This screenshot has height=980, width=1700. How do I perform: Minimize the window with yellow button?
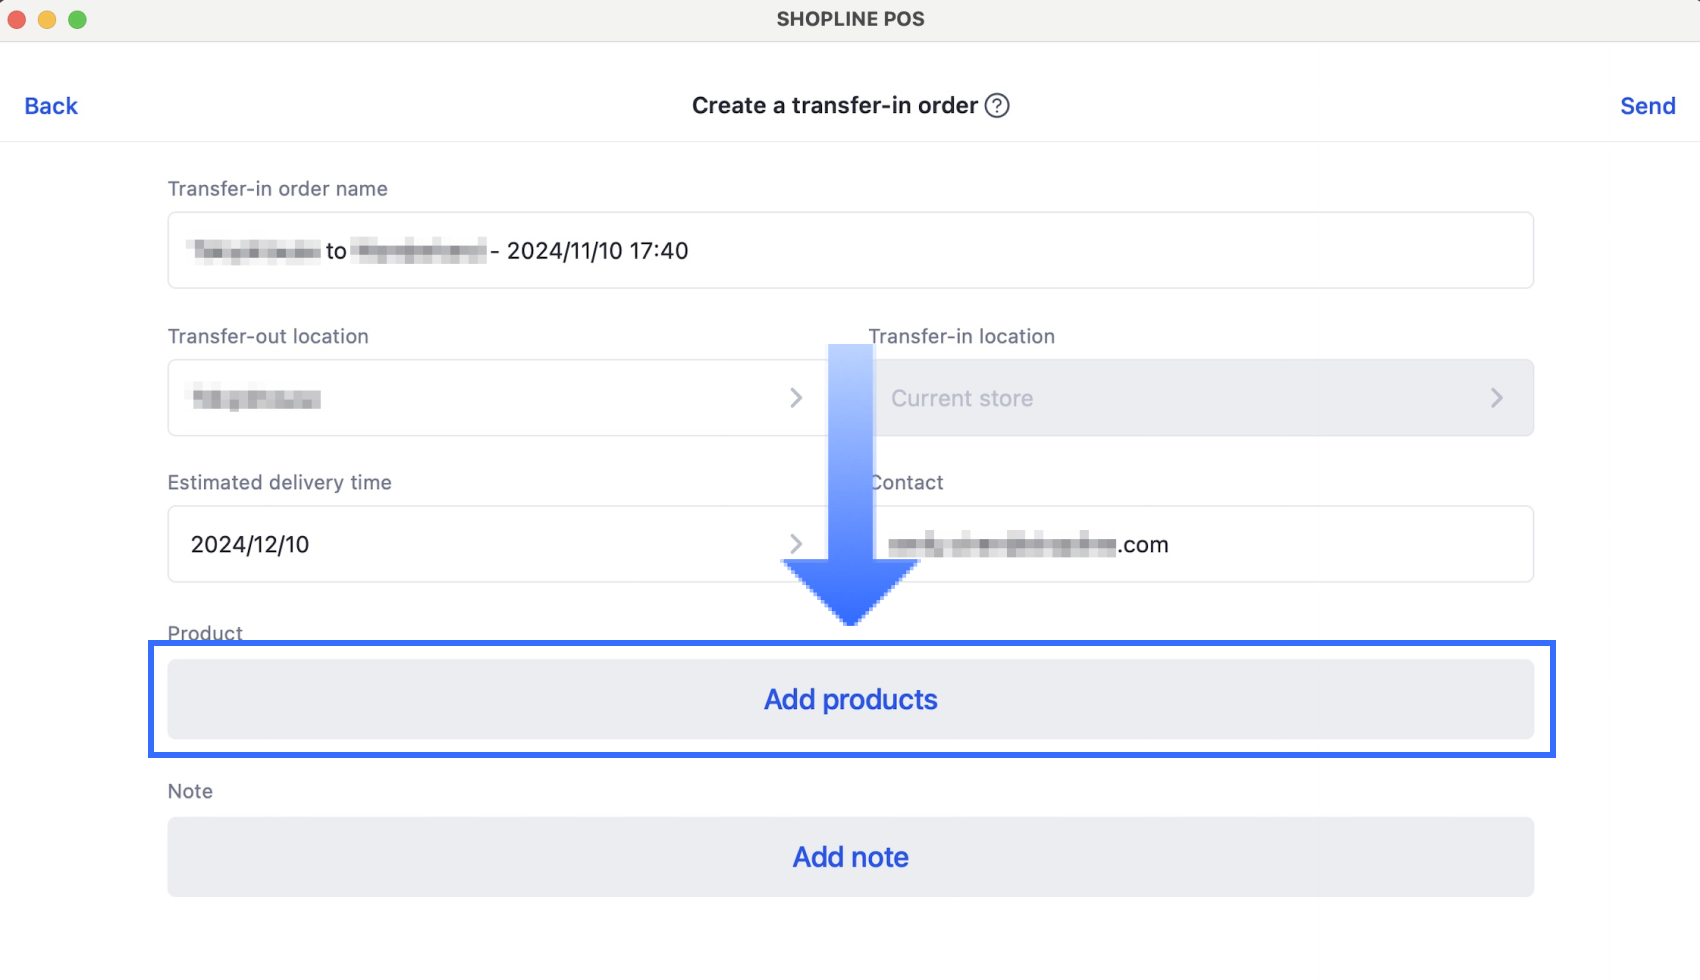[x=47, y=20]
